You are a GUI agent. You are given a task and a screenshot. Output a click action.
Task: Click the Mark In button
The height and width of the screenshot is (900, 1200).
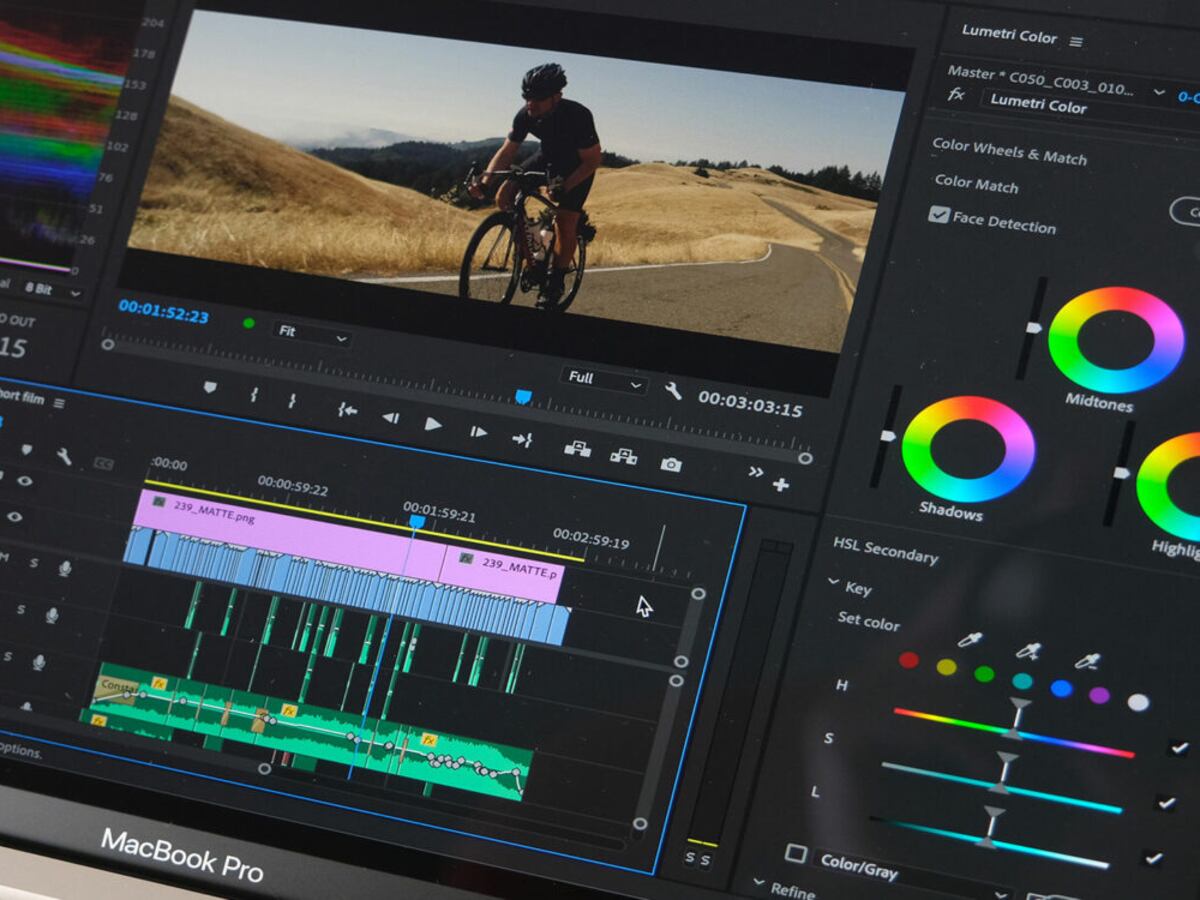click(254, 395)
